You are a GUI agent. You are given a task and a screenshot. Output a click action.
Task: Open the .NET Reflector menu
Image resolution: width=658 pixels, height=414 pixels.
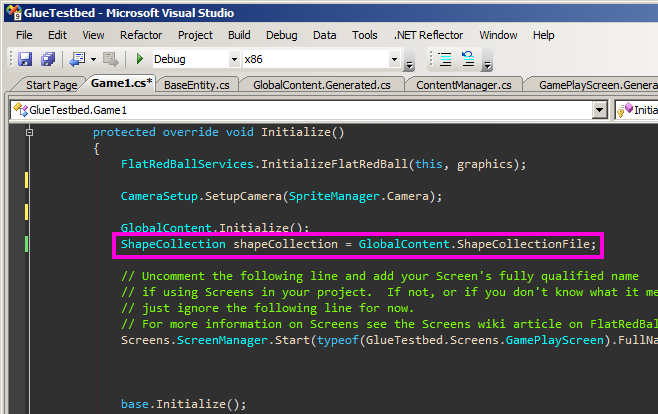[x=428, y=35]
